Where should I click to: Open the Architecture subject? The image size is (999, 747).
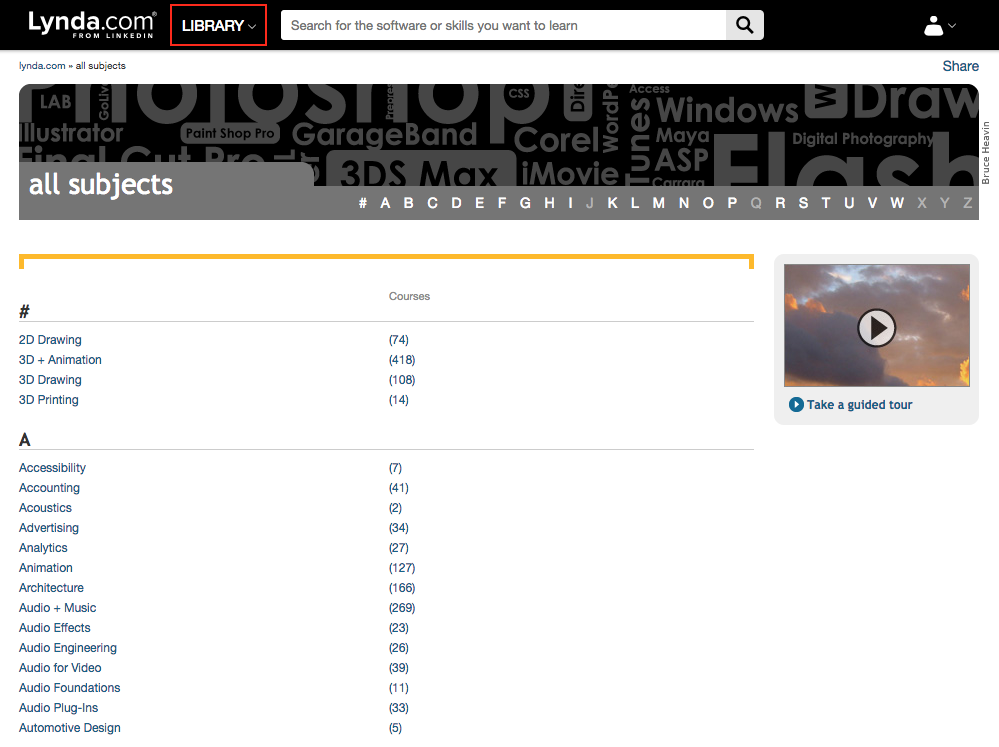[51, 588]
